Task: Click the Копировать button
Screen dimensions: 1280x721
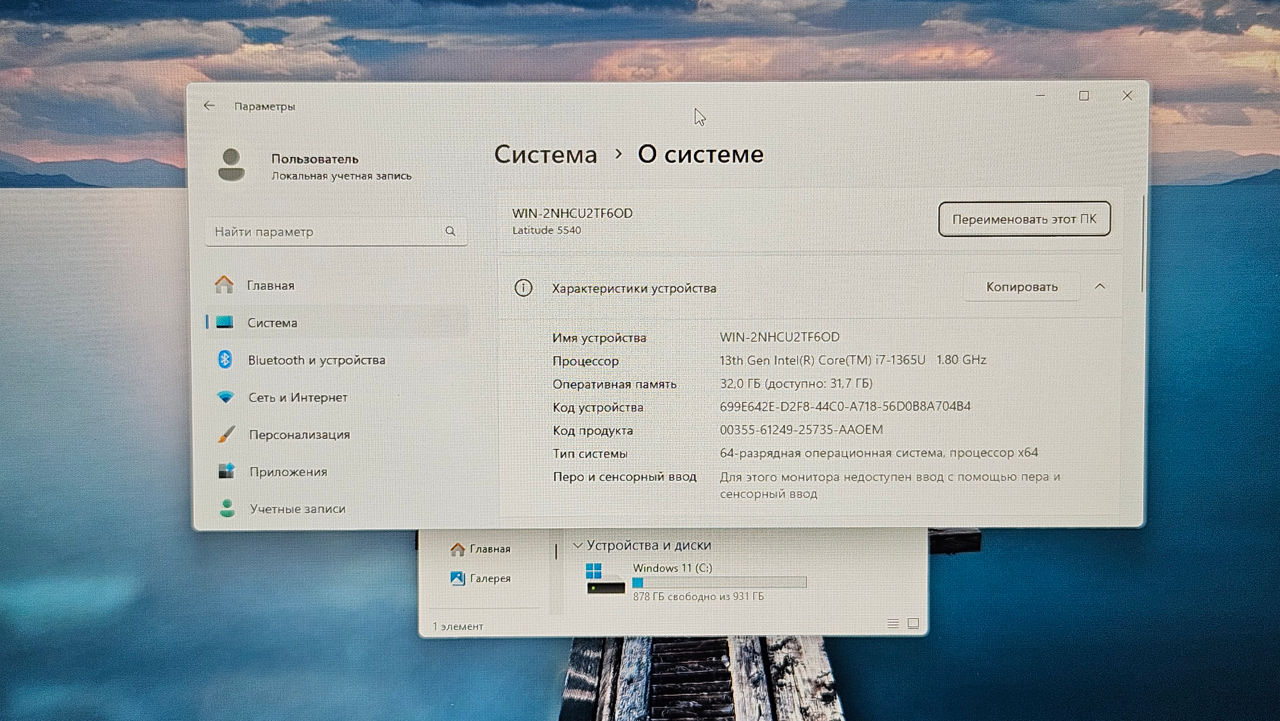Action: pyautogui.click(x=1021, y=287)
